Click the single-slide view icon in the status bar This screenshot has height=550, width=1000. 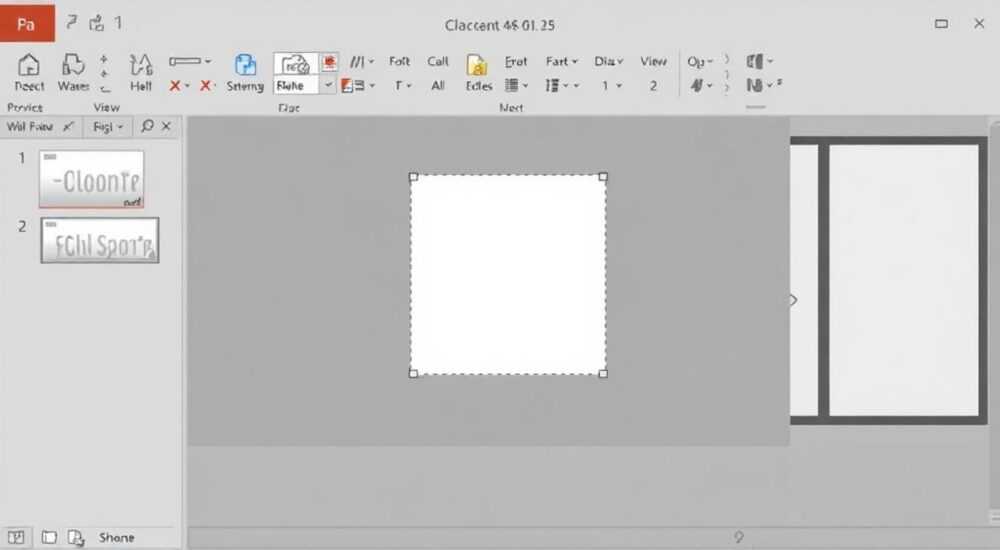pos(49,537)
